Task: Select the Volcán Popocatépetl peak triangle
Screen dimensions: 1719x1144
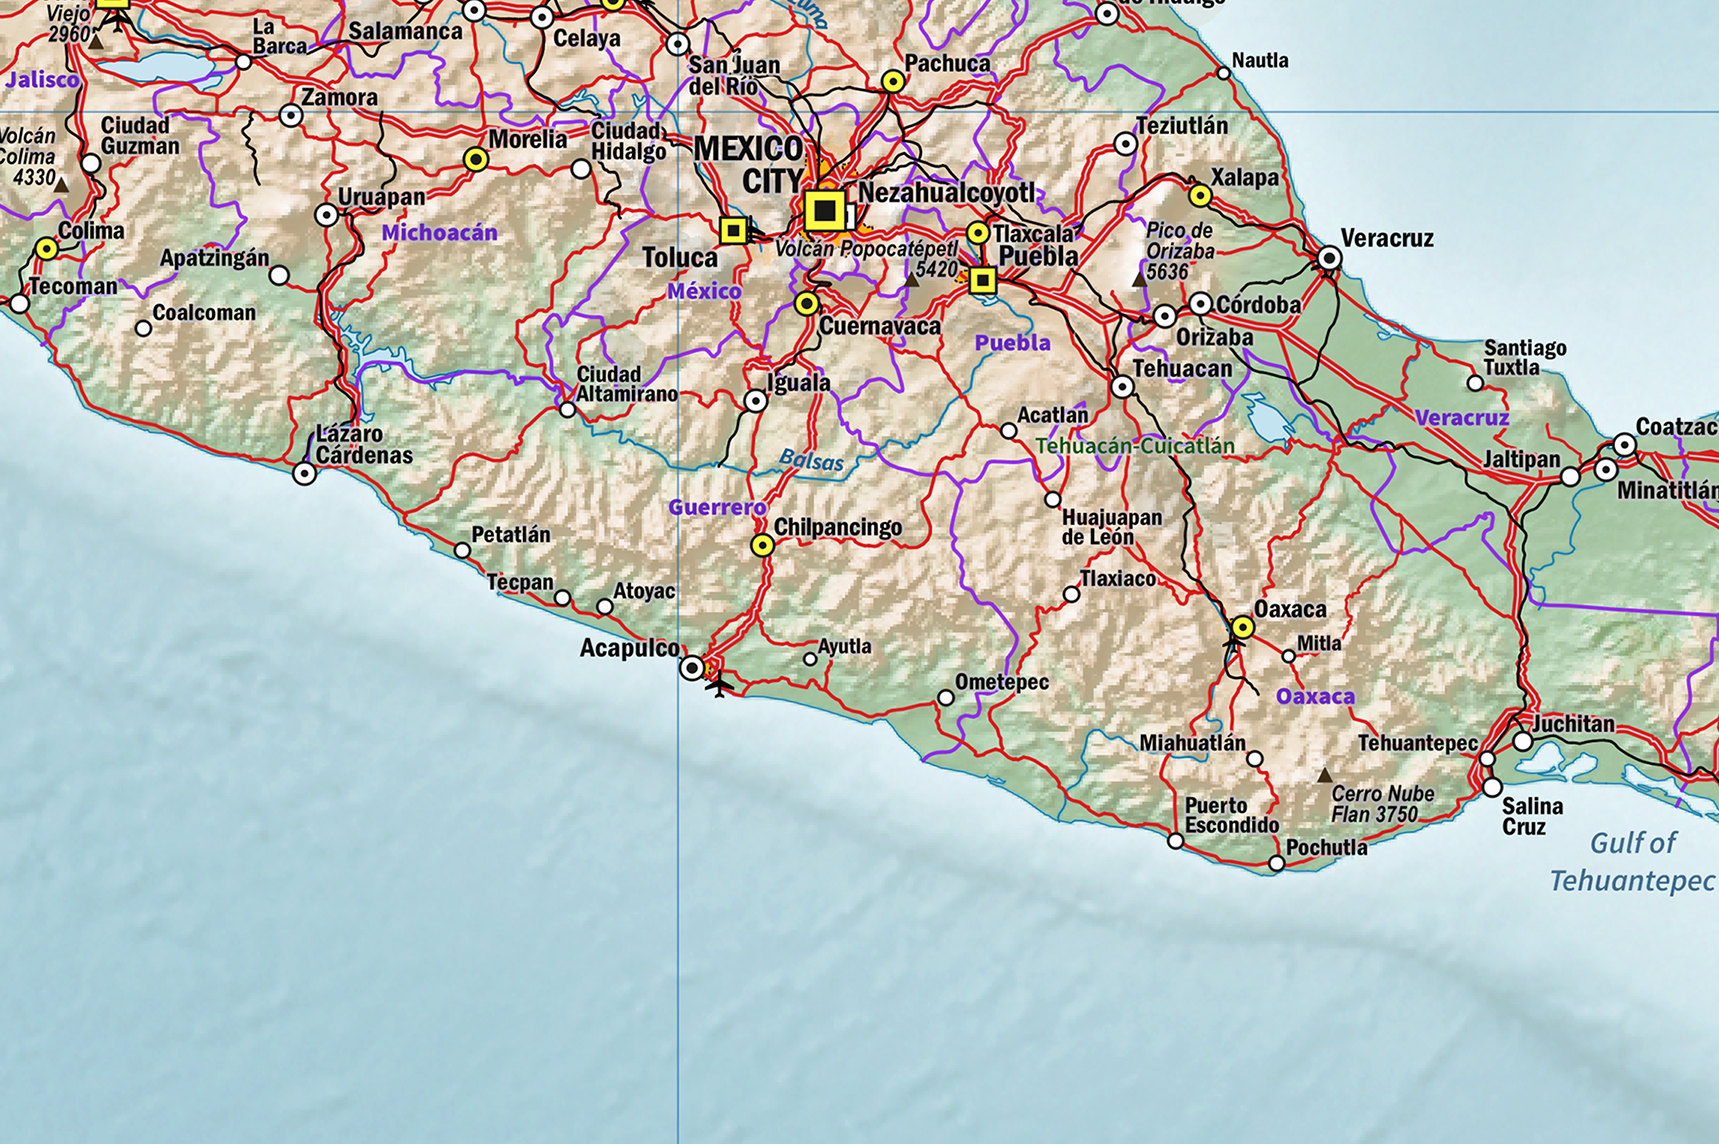Action: pyautogui.click(x=912, y=281)
